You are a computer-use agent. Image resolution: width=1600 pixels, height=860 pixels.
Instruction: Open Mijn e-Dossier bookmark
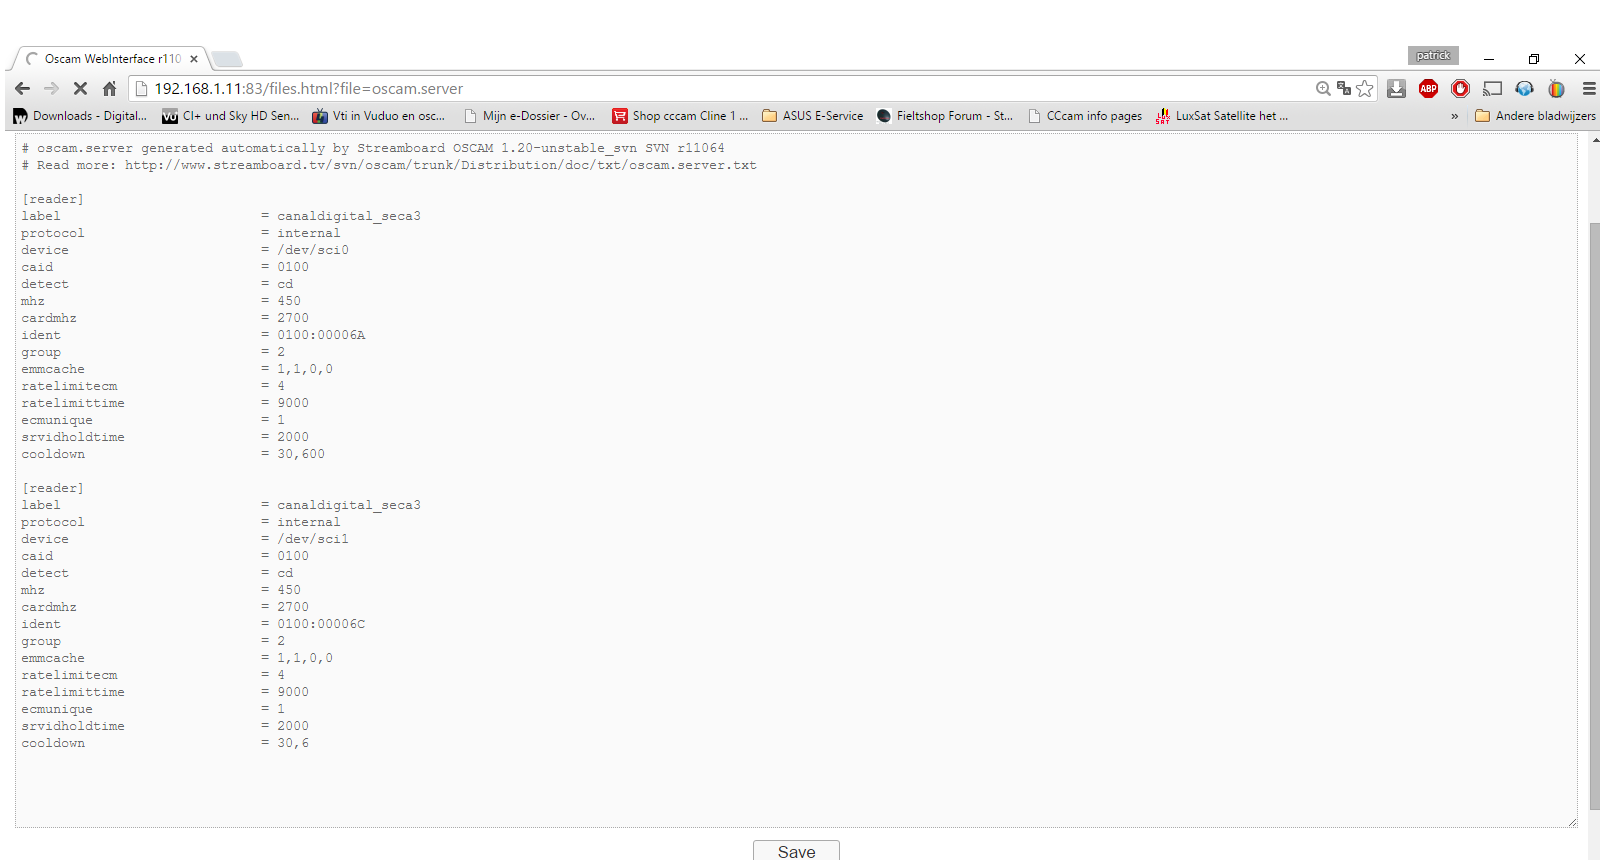tap(530, 116)
